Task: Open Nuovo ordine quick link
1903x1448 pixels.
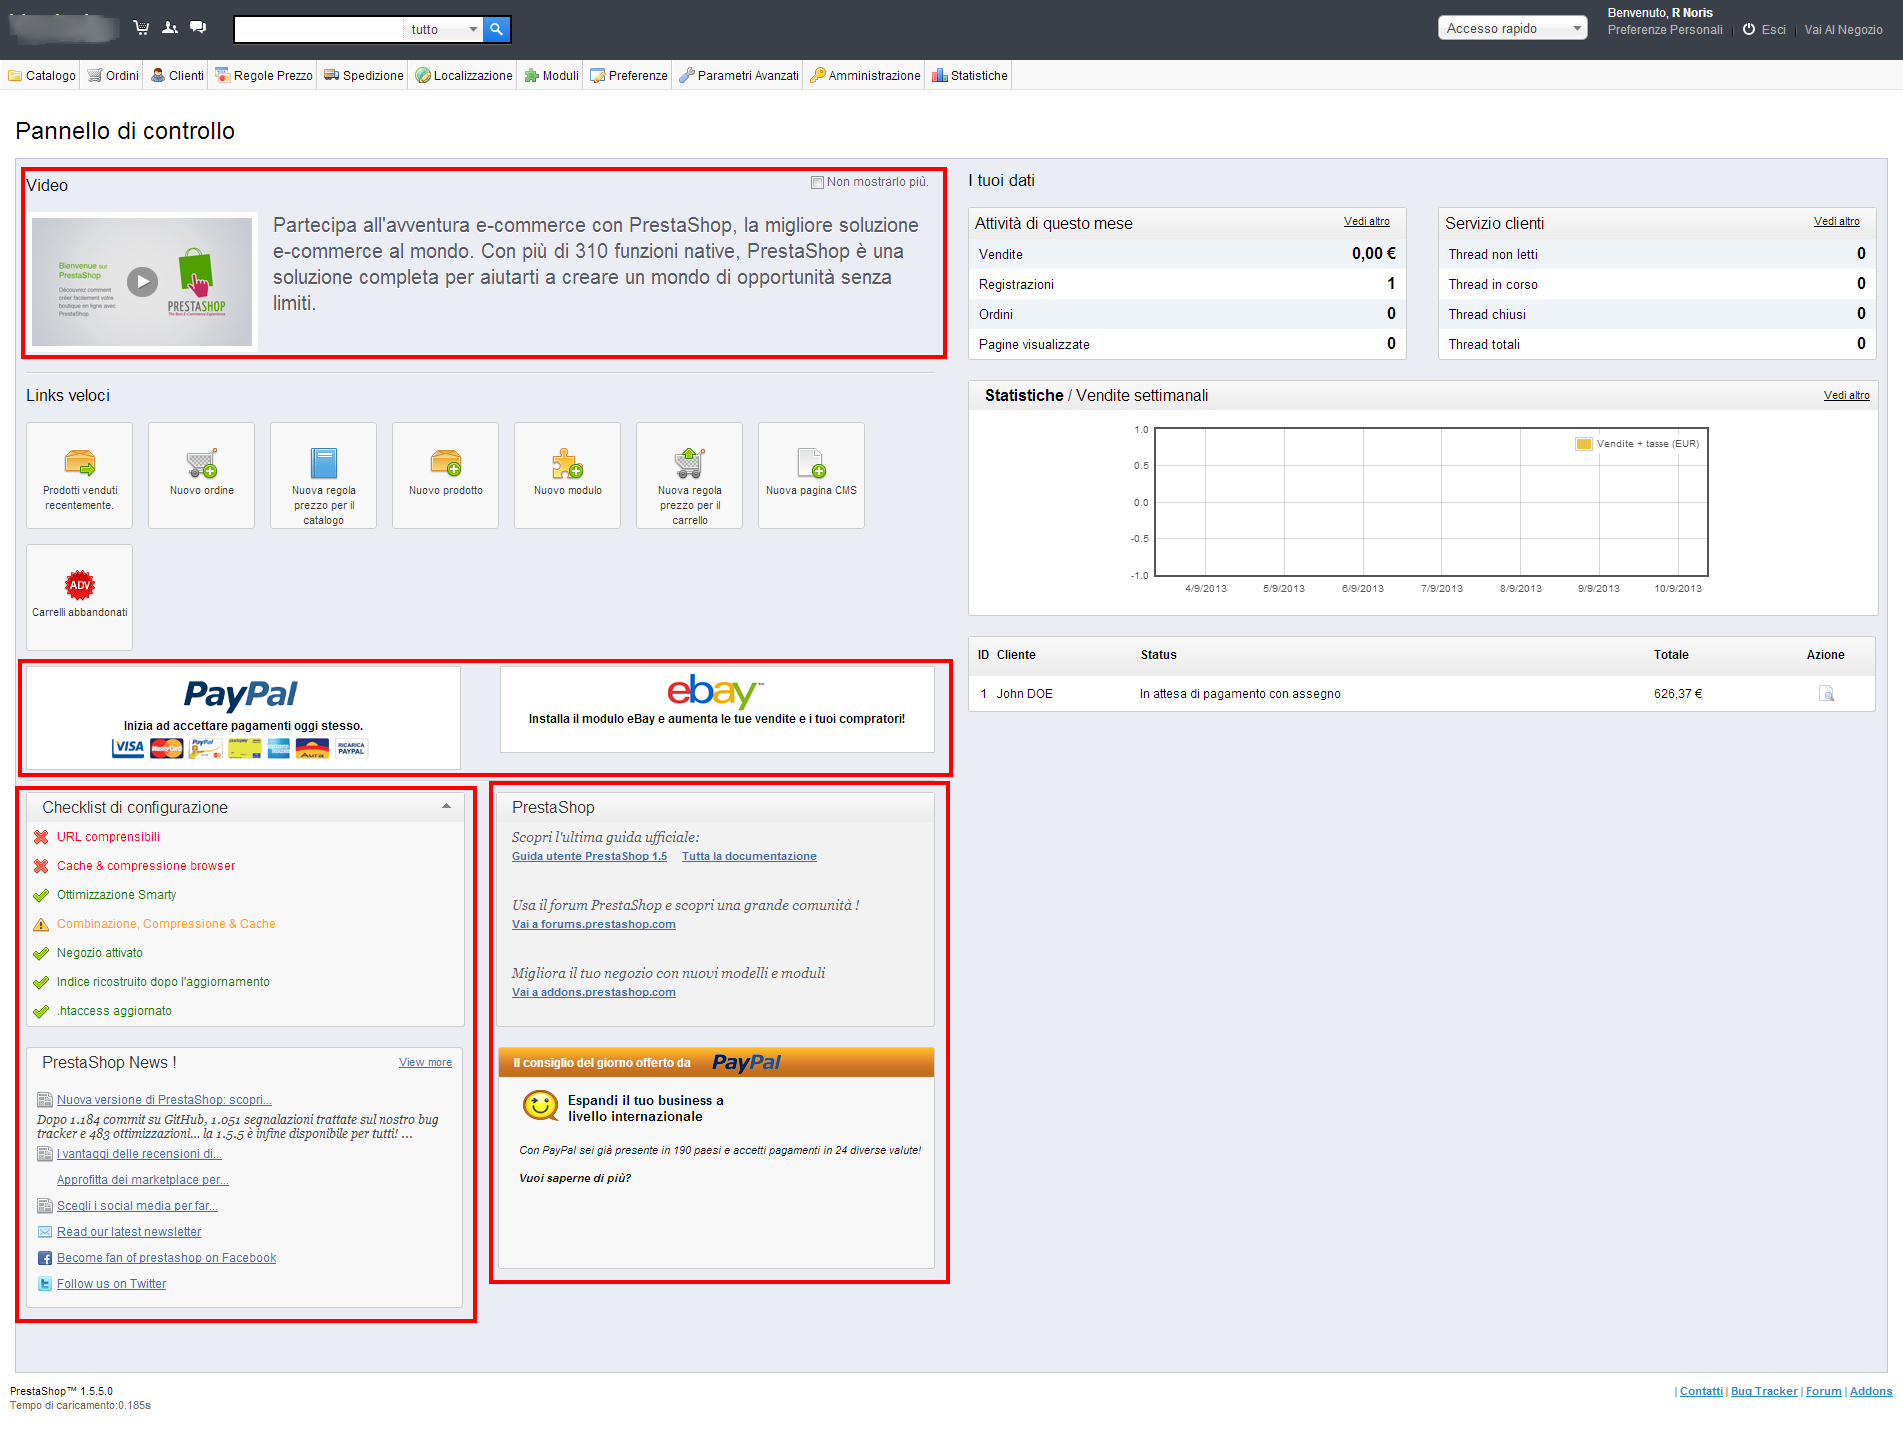Action: pyautogui.click(x=202, y=475)
